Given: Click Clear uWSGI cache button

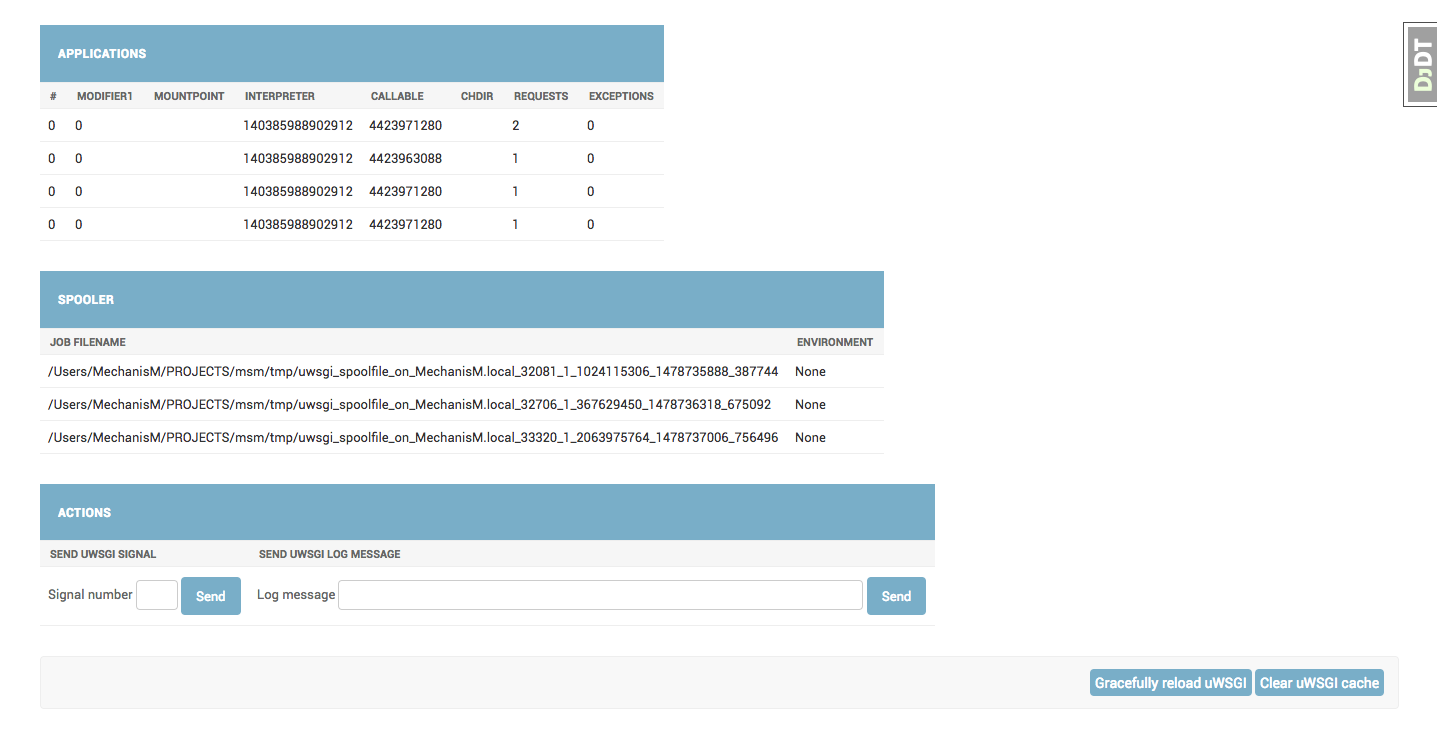Looking at the screenshot, I should [x=1319, y=683].
